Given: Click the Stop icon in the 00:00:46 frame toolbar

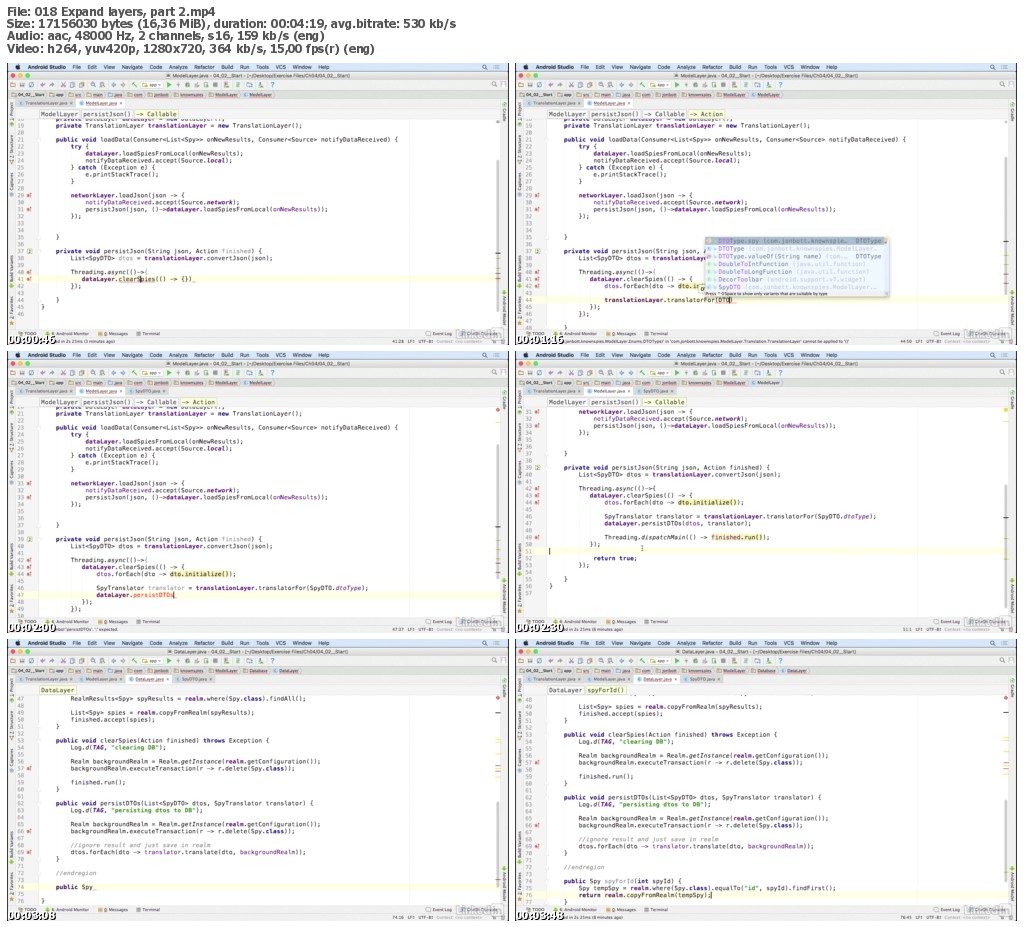Looking at the screenshot, I should [215, 85].
